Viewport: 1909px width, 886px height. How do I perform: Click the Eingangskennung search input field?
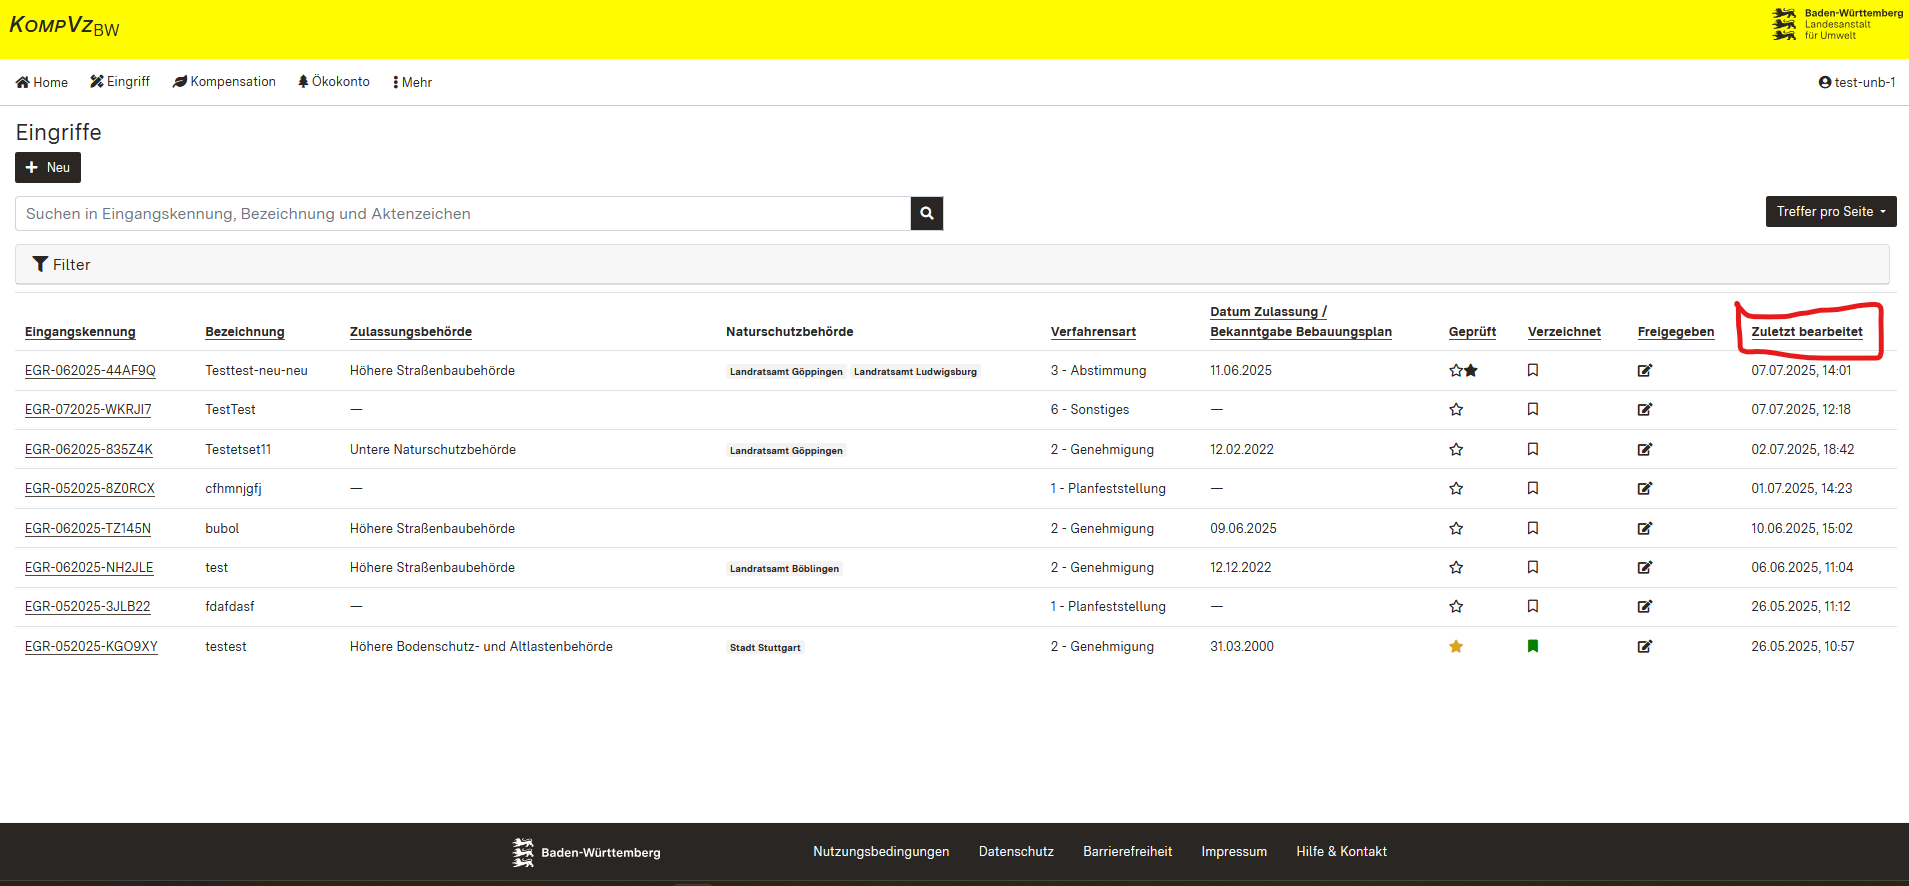(462, 214)
